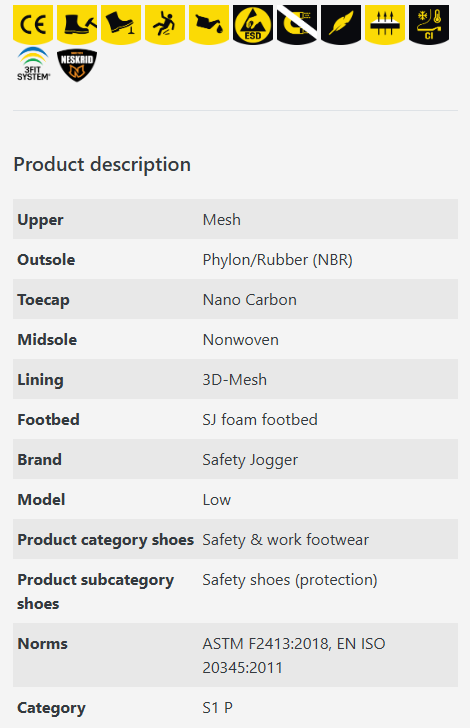Viewport: 470px width, 728px height.
Task: Click the oil-resistant sole icon
Action: pos(209,25)
